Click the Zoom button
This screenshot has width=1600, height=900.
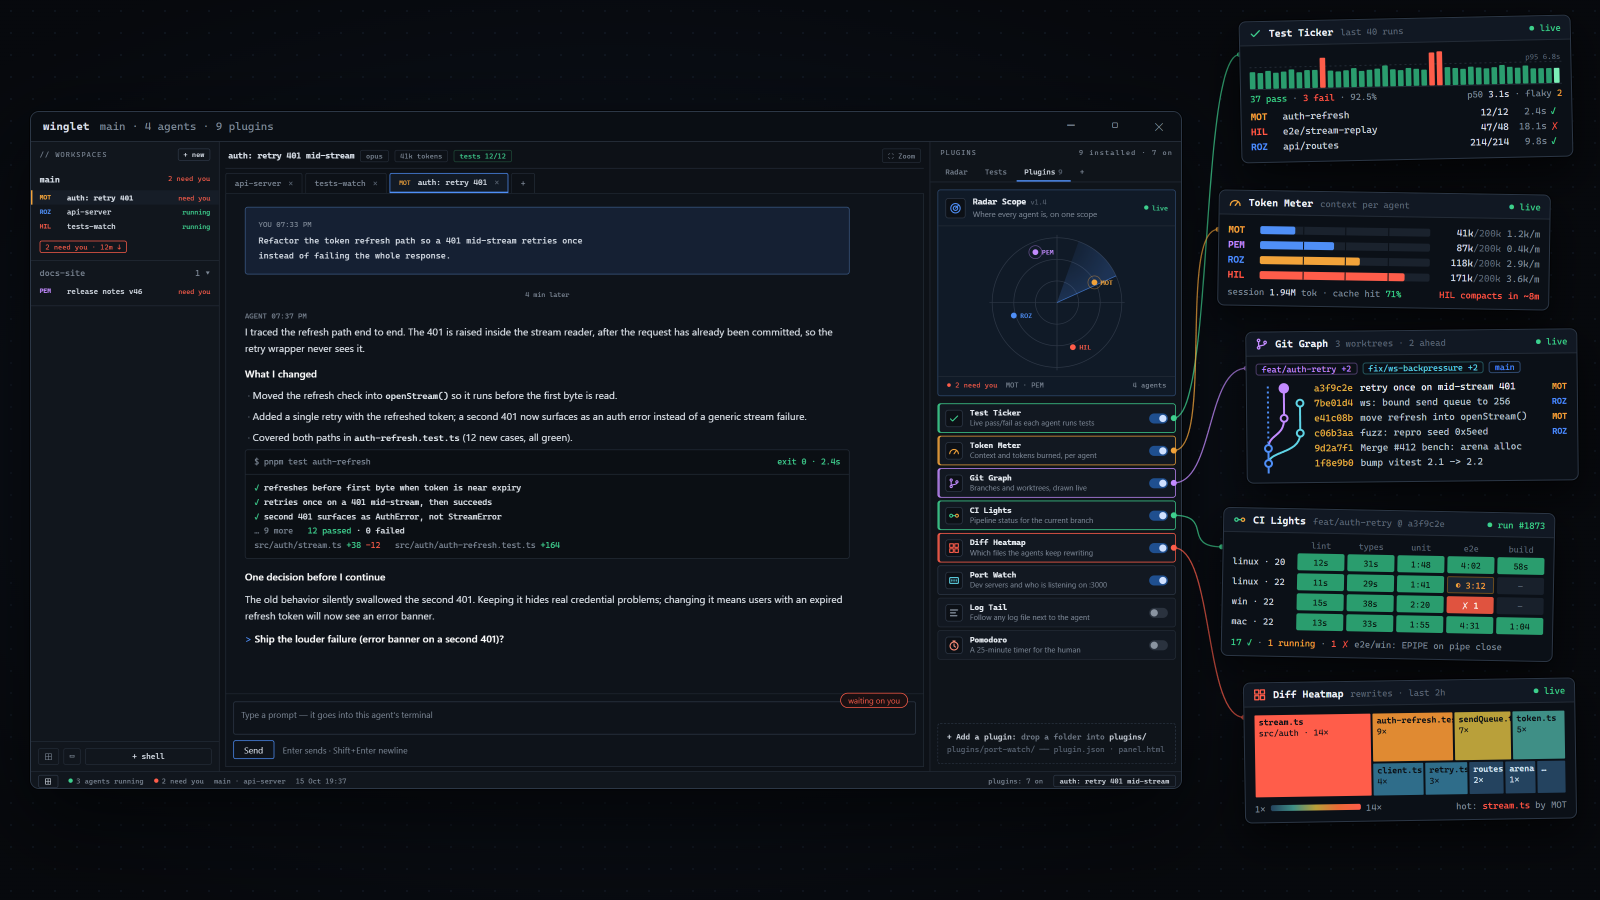902,156
